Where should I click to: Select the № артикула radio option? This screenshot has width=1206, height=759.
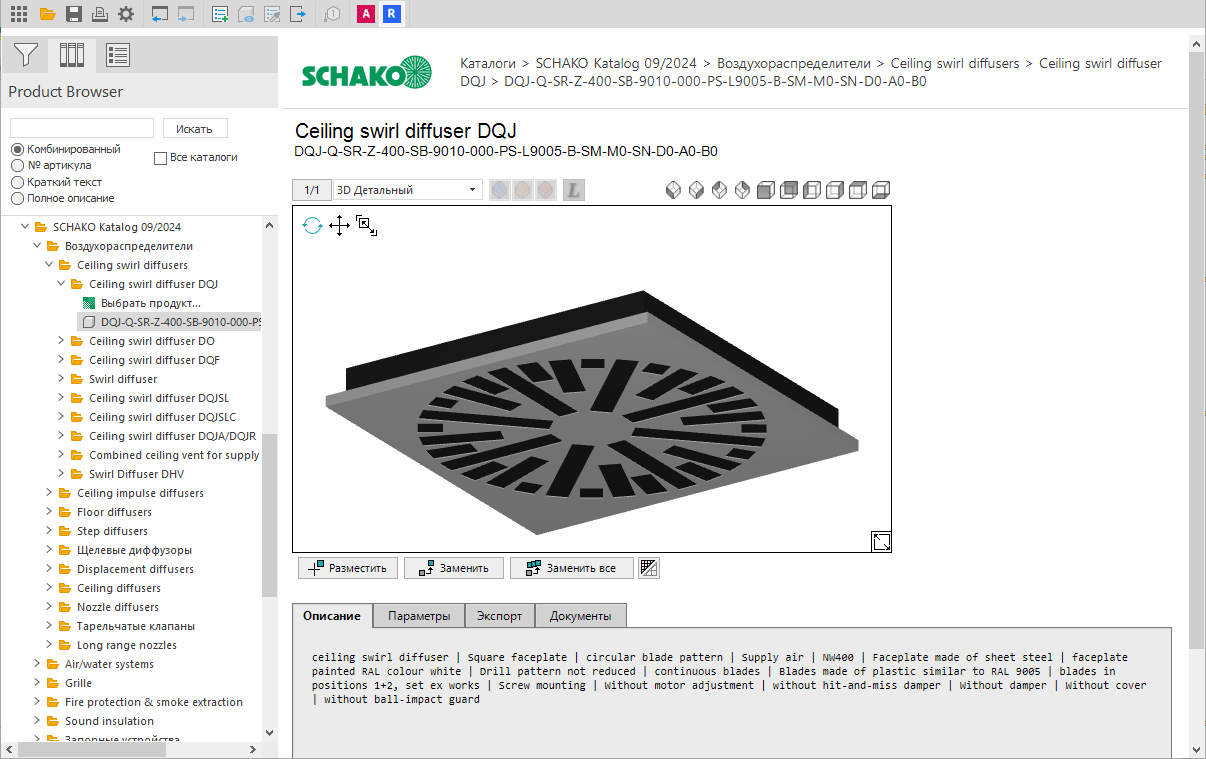click(17, 166)
